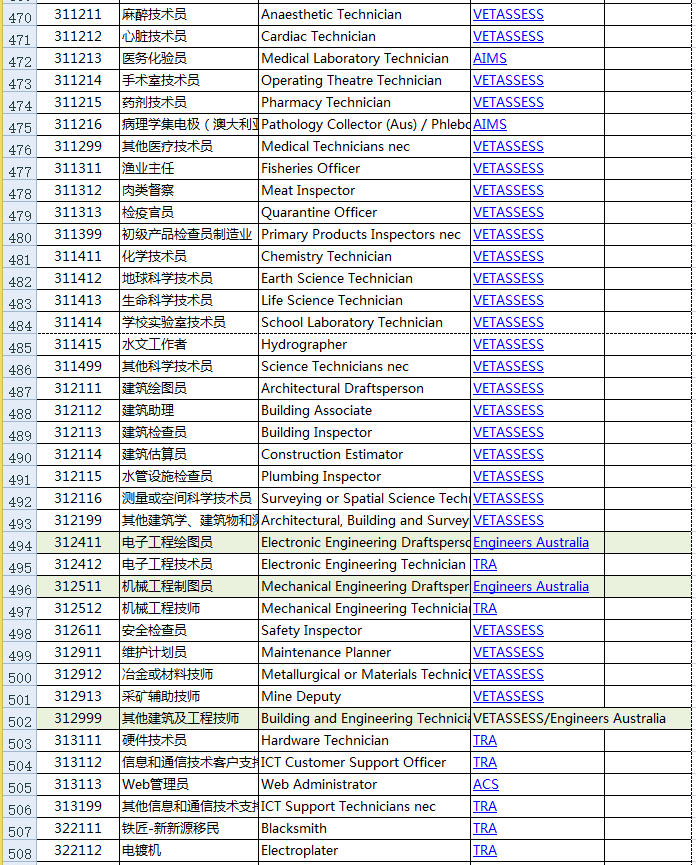Select cell '水文工作者'
Screen dimensions: 696x865
click(189, 345)
